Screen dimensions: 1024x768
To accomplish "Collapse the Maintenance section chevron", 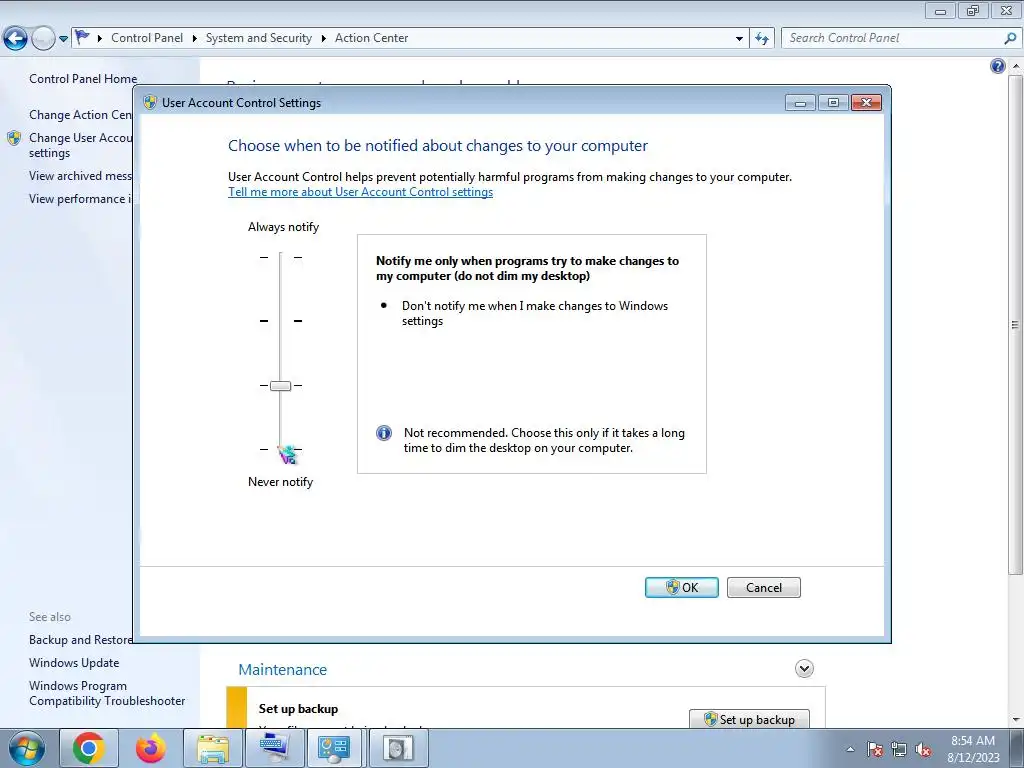I will 804,669.
